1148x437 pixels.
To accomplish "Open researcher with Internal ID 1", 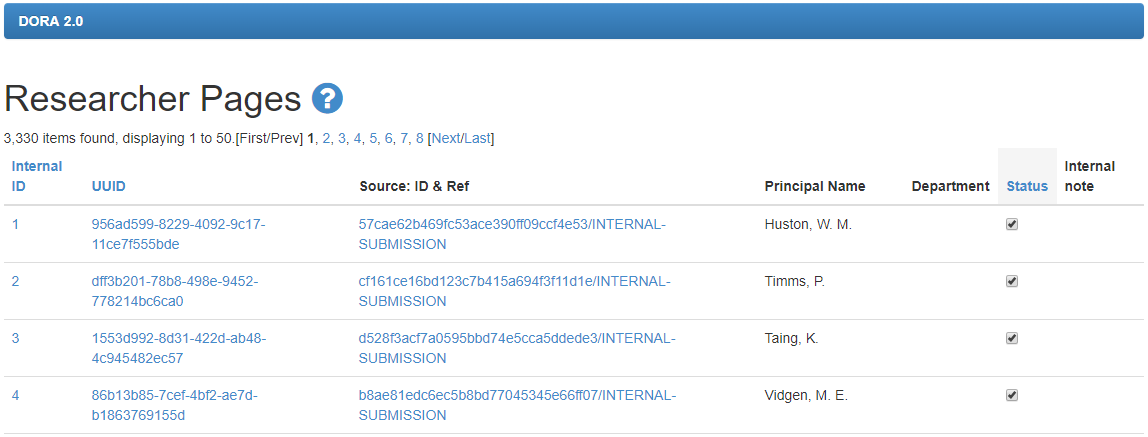I will point(15,225).
